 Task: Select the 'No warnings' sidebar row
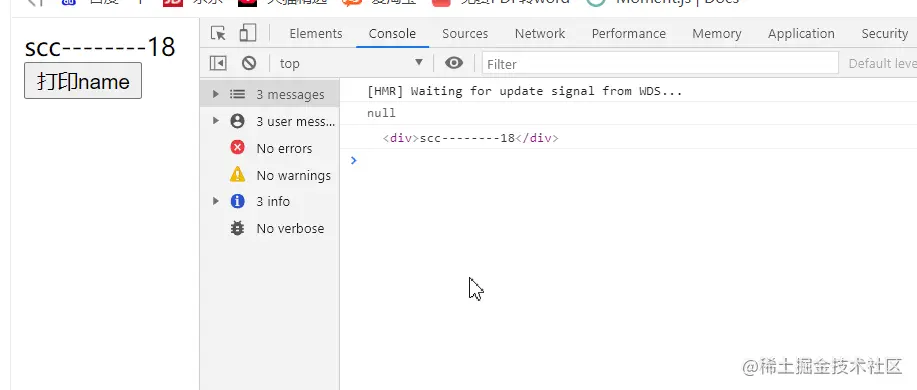(270, 175)
